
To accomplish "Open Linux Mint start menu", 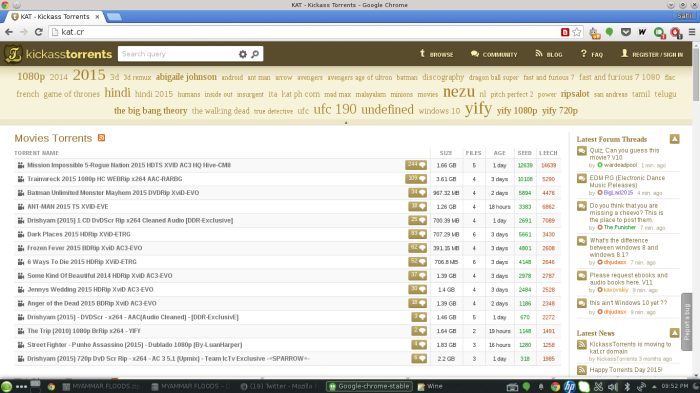I will (6, 386).
